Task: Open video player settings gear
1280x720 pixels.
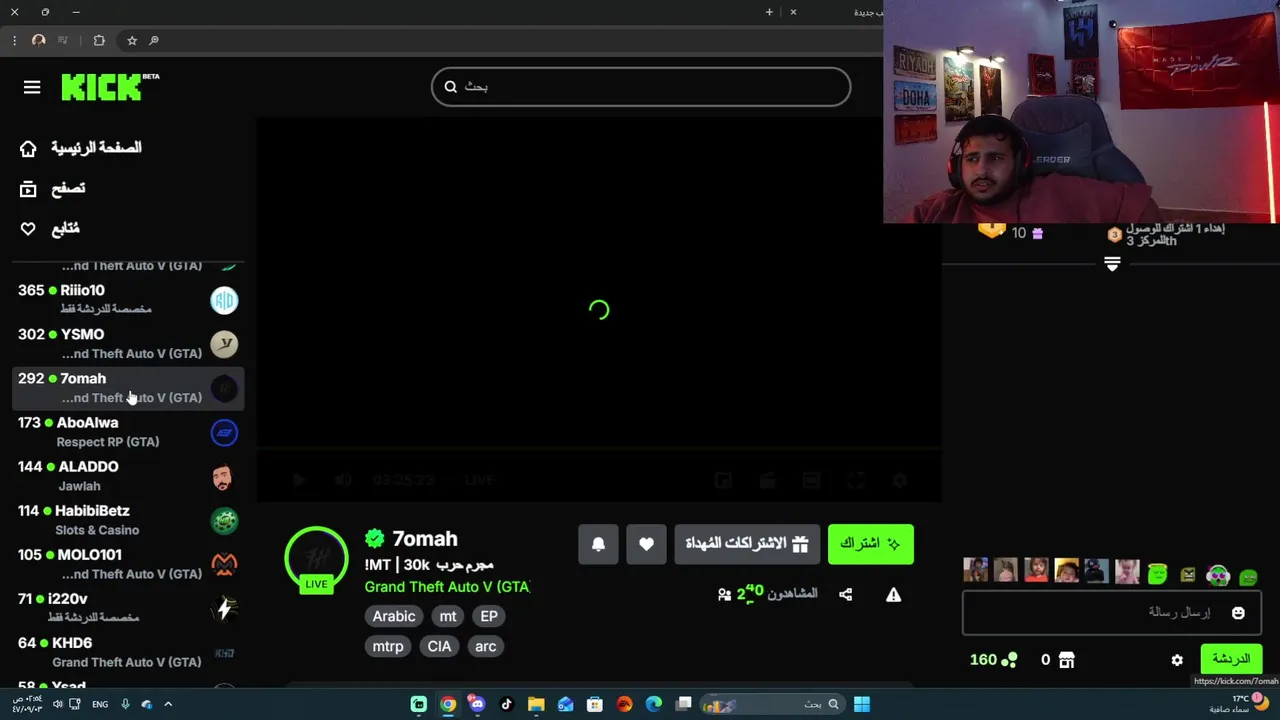Action: [899, 480]
